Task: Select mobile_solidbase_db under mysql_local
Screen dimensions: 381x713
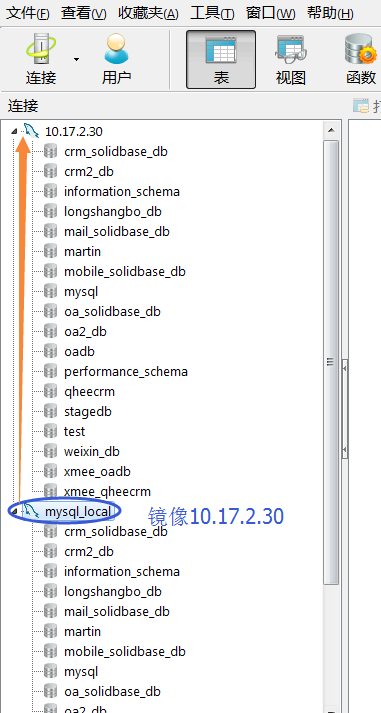Action: click(x=125, y=652)
